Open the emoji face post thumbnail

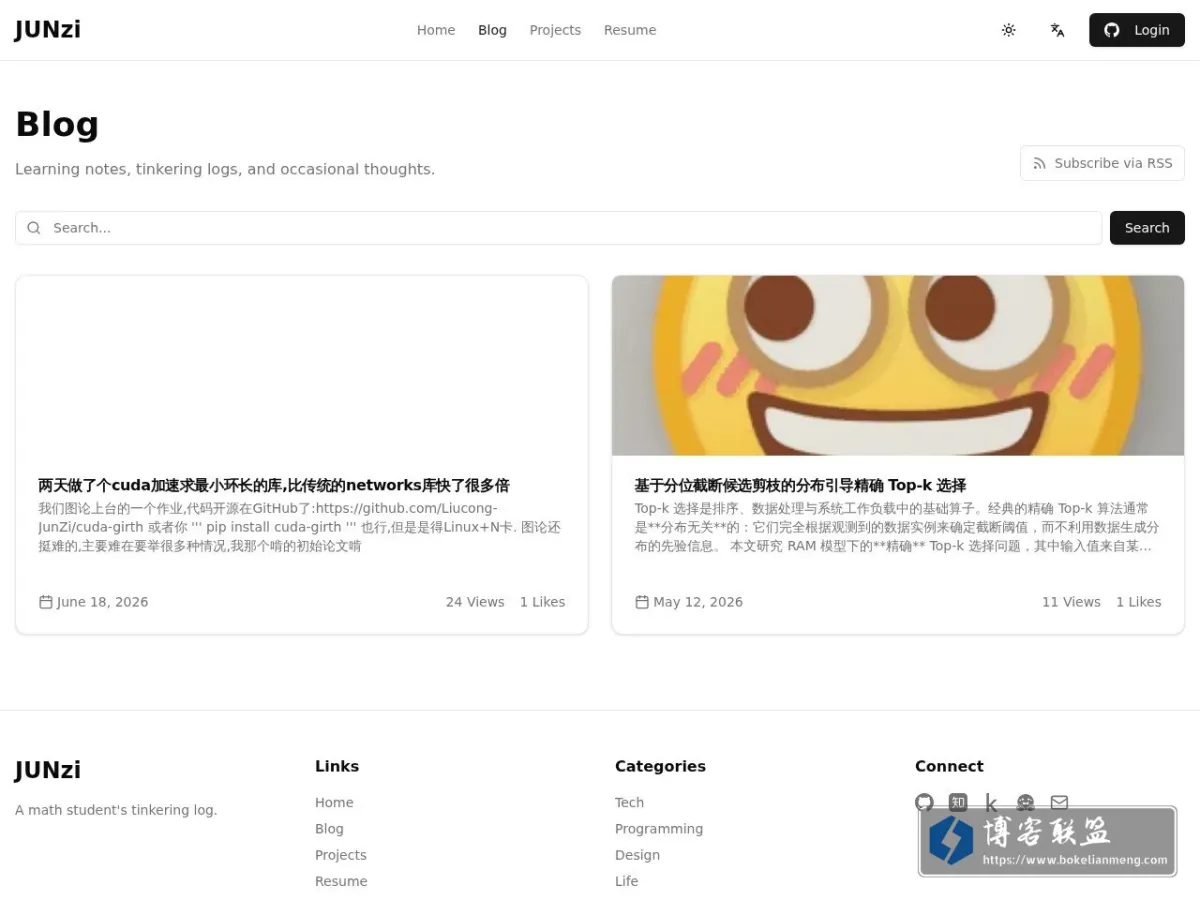pyautogui.click(x=898, y=366)
